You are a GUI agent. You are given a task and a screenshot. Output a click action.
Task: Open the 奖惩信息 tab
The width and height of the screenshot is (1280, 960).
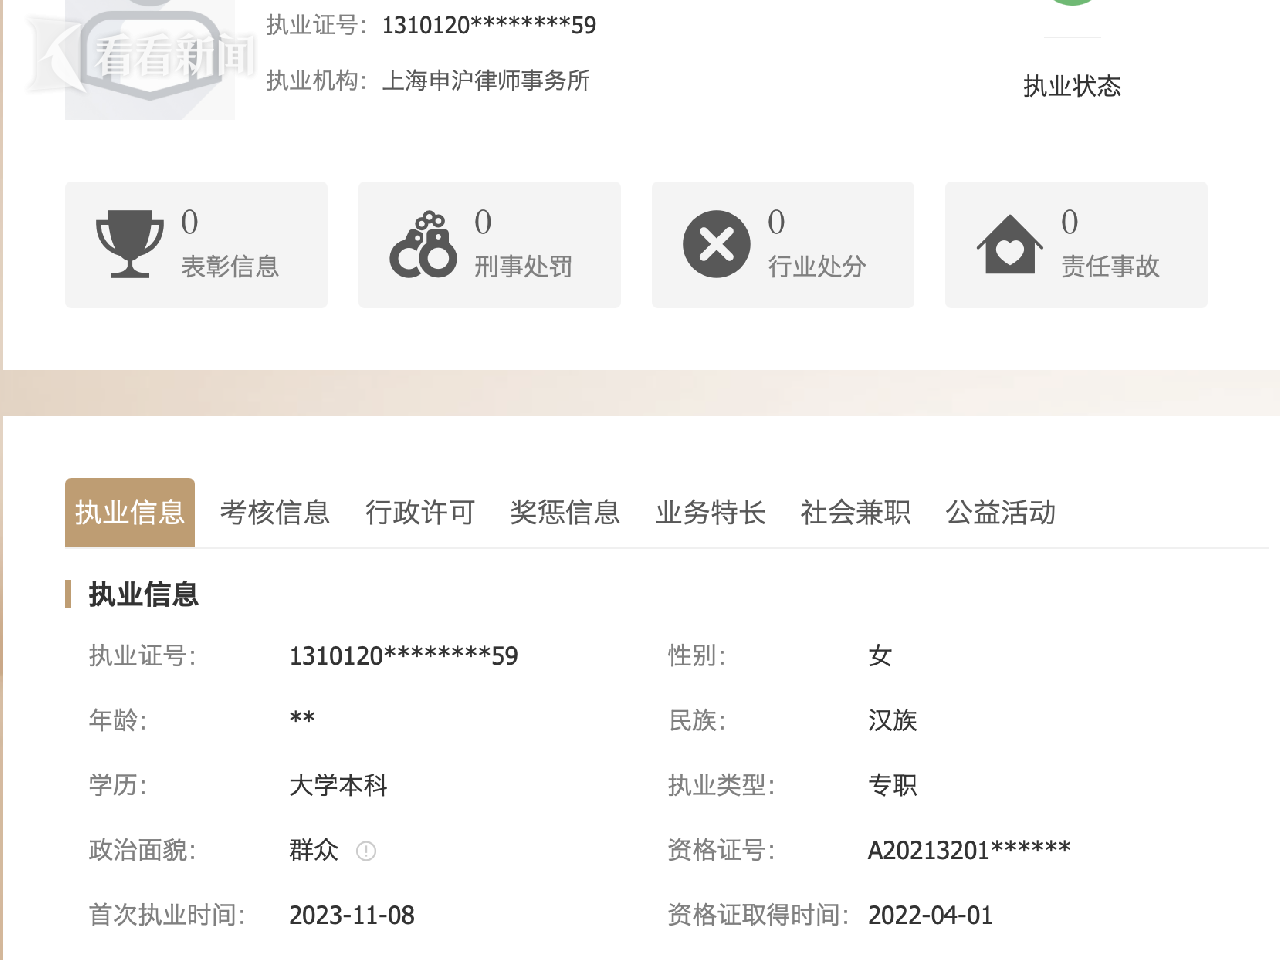(565, 513)
